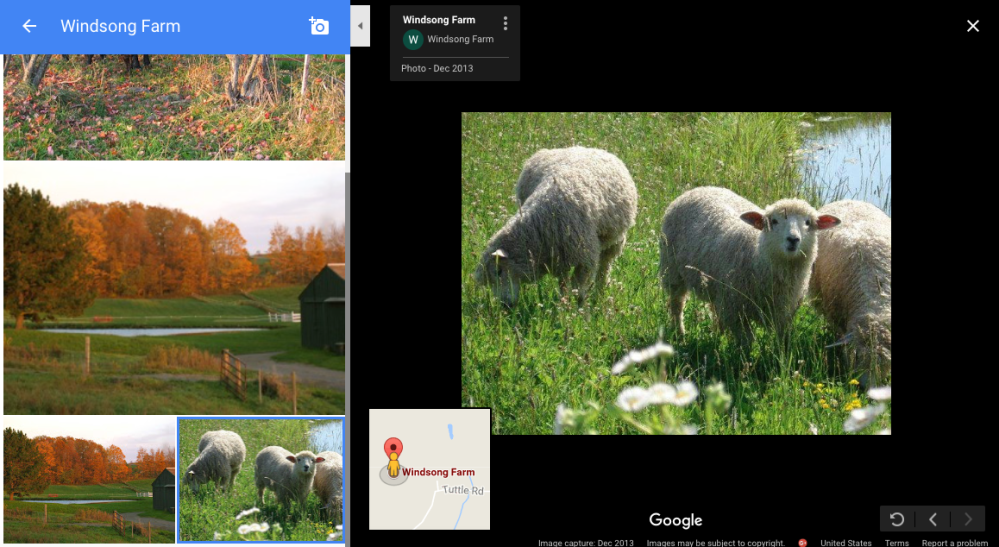Go to the next photo arrow
Image resolution: width=999 pixels, height=547 pixels.
[x=967, y=519]
